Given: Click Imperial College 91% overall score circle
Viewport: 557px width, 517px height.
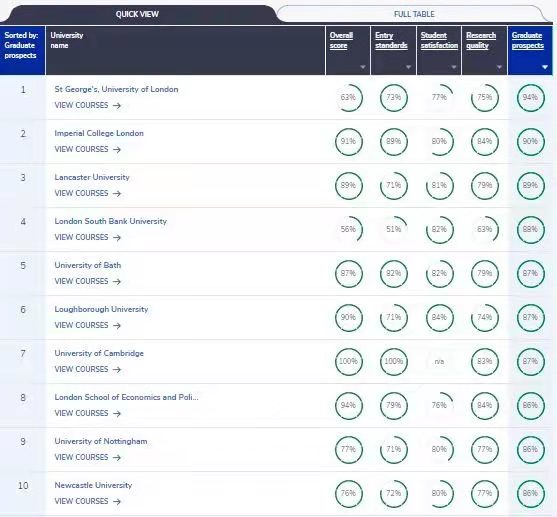Looking at the screenshot, I should (348, 142).
